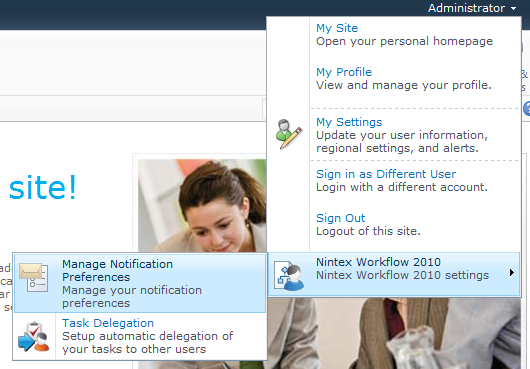Expand the Nintex Workflow 2010 submenu arrow
Image resolution: width=530 pixels, height=369 pixels.
point(512,272)
